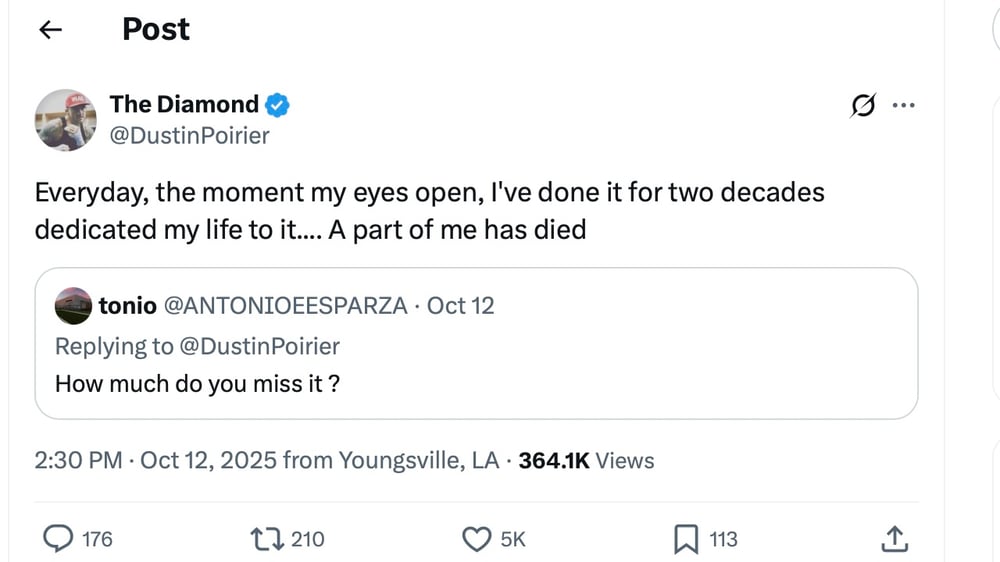This screenshot has width=1000, height=562.
Task: Click The Diamond display name
Action: (x=184, y=104)
